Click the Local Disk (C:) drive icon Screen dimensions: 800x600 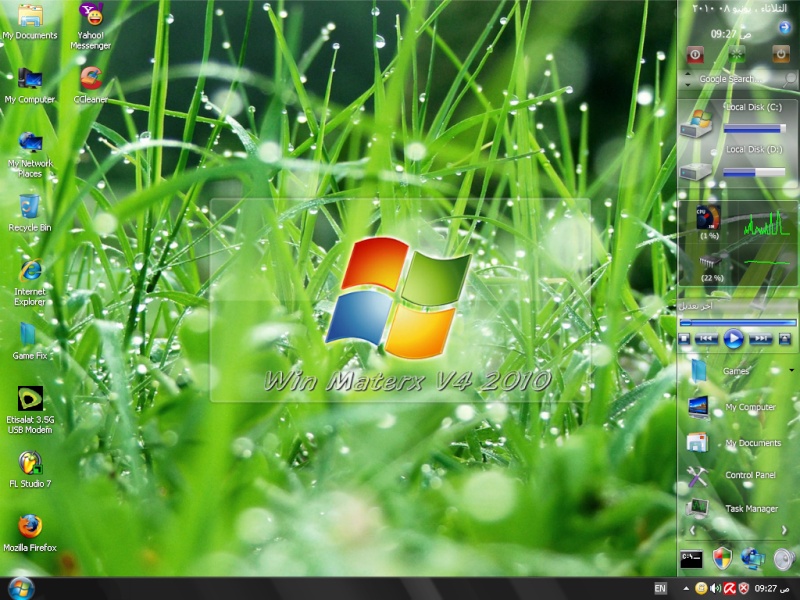click(x=696, y=124)
